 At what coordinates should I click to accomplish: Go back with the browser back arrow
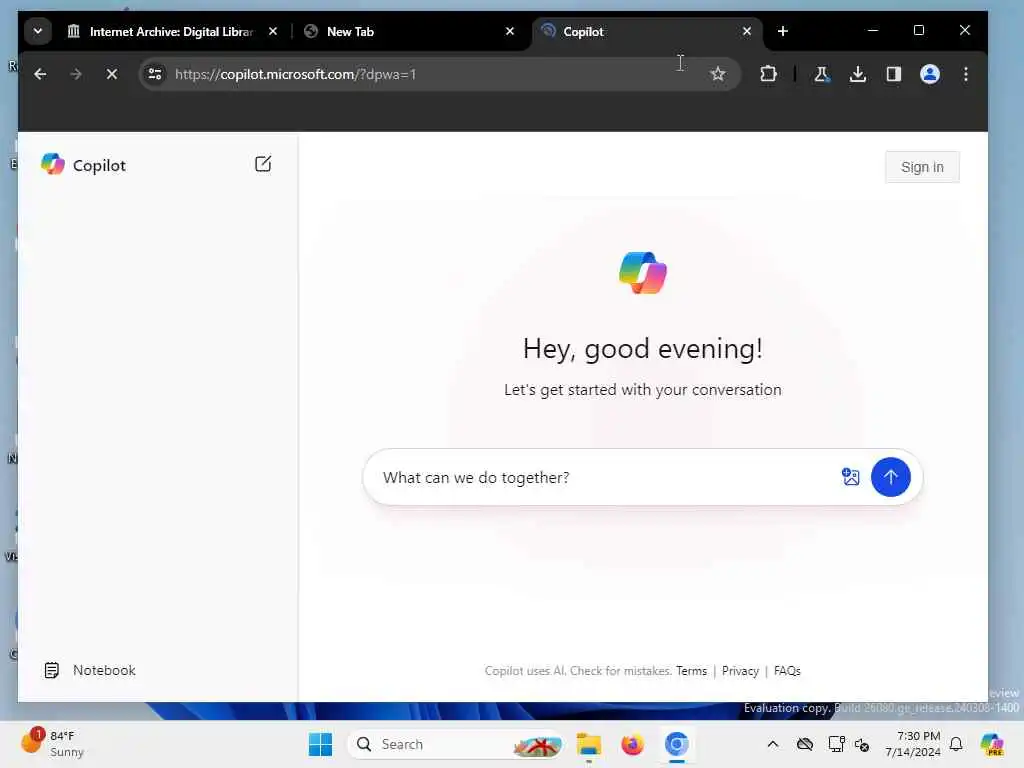tap(40, 74)
